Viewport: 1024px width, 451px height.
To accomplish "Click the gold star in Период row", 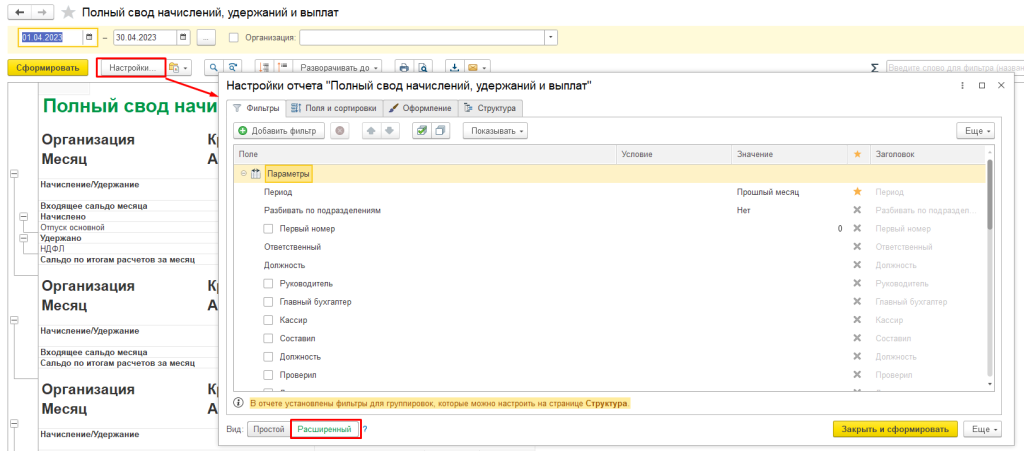I will pyautogui.click(x=856, y=191).
